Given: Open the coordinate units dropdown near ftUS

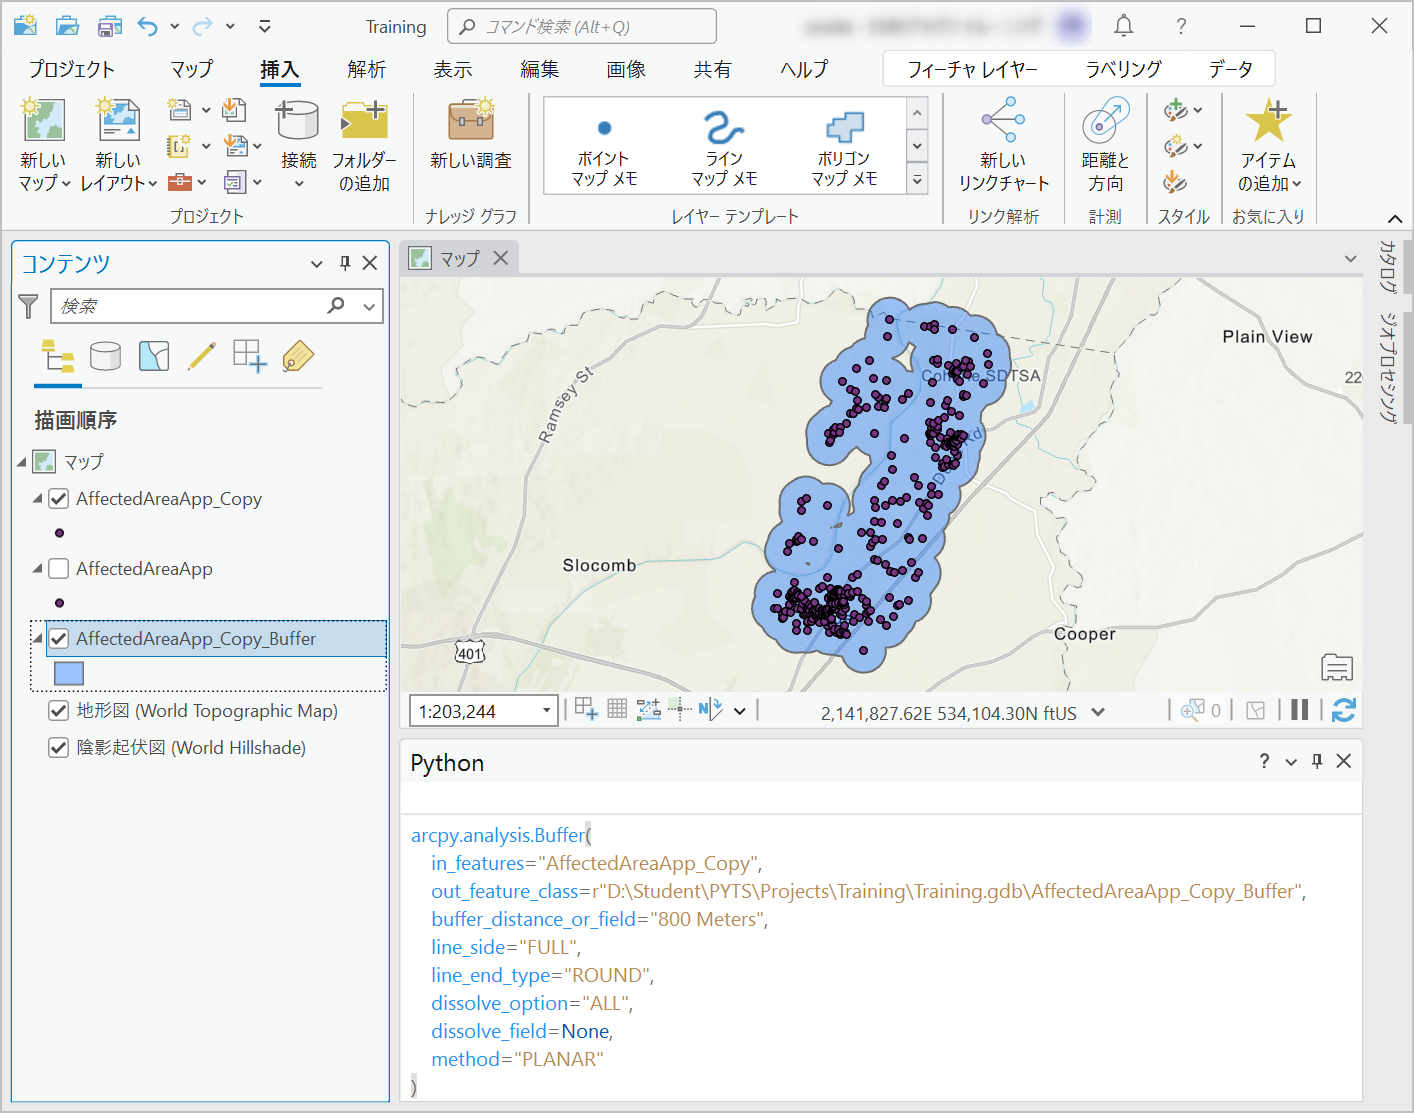Looking at the screenshot, I should click(1098, 712).
